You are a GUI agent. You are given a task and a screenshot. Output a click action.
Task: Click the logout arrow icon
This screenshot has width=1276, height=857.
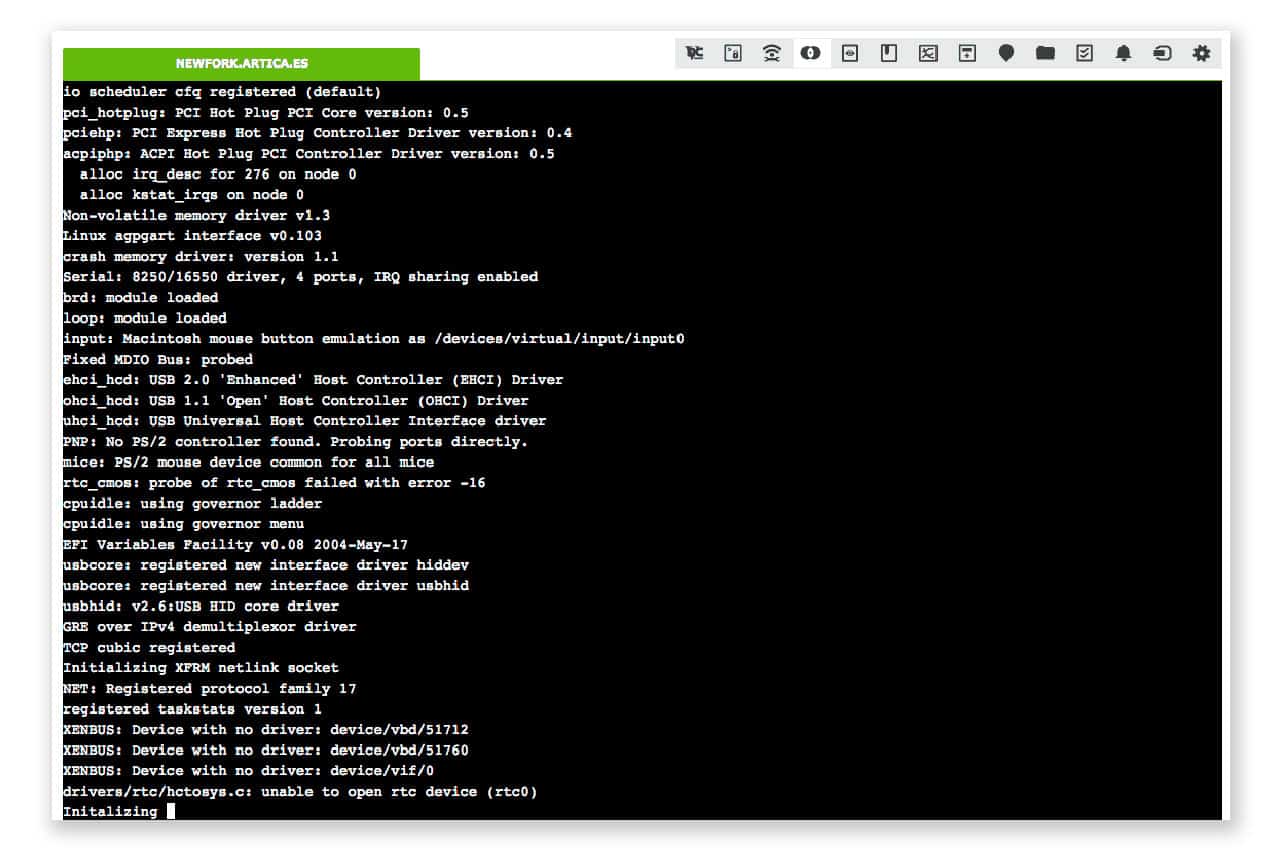(x=1162, y=53)
